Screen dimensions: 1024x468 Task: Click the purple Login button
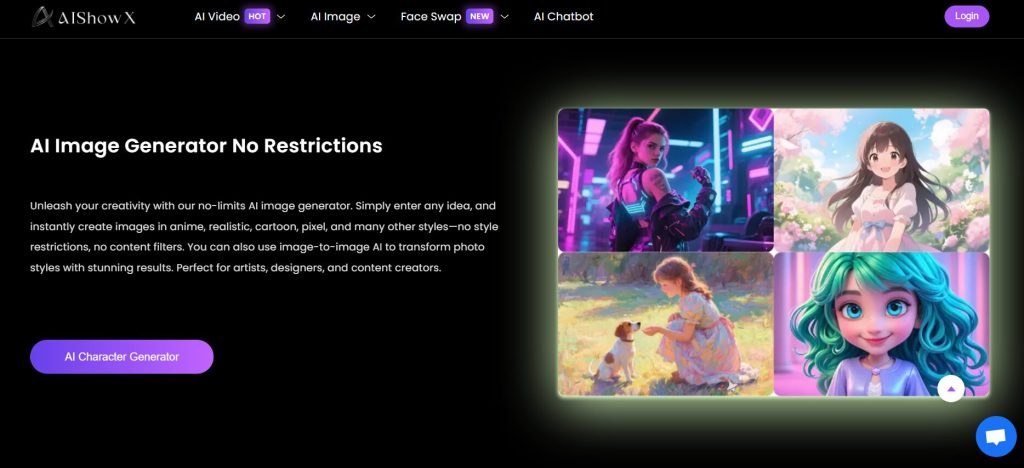tap(966, 16)
